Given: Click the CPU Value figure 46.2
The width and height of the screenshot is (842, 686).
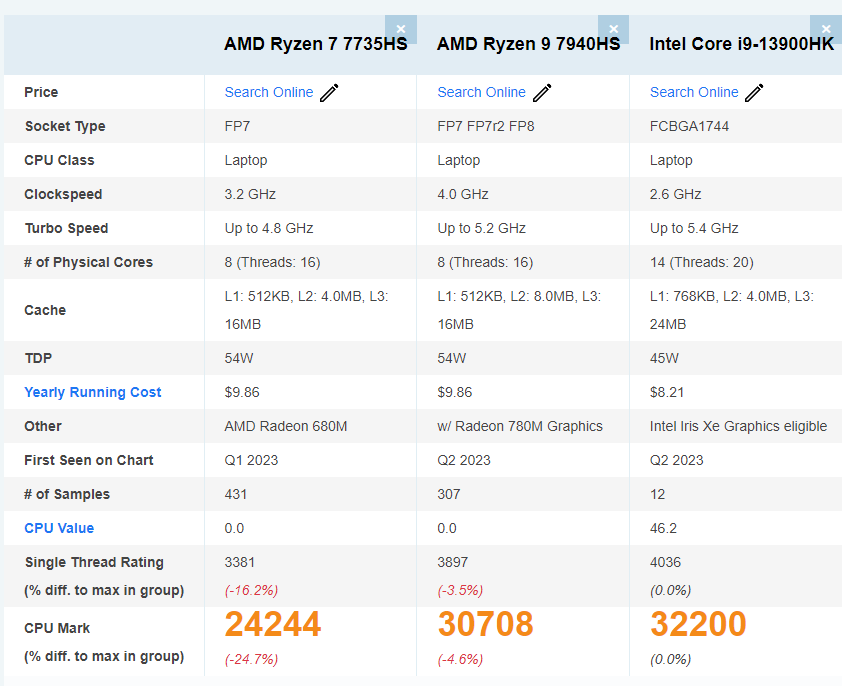Looking at the screenshot, I should pos(663,528).
